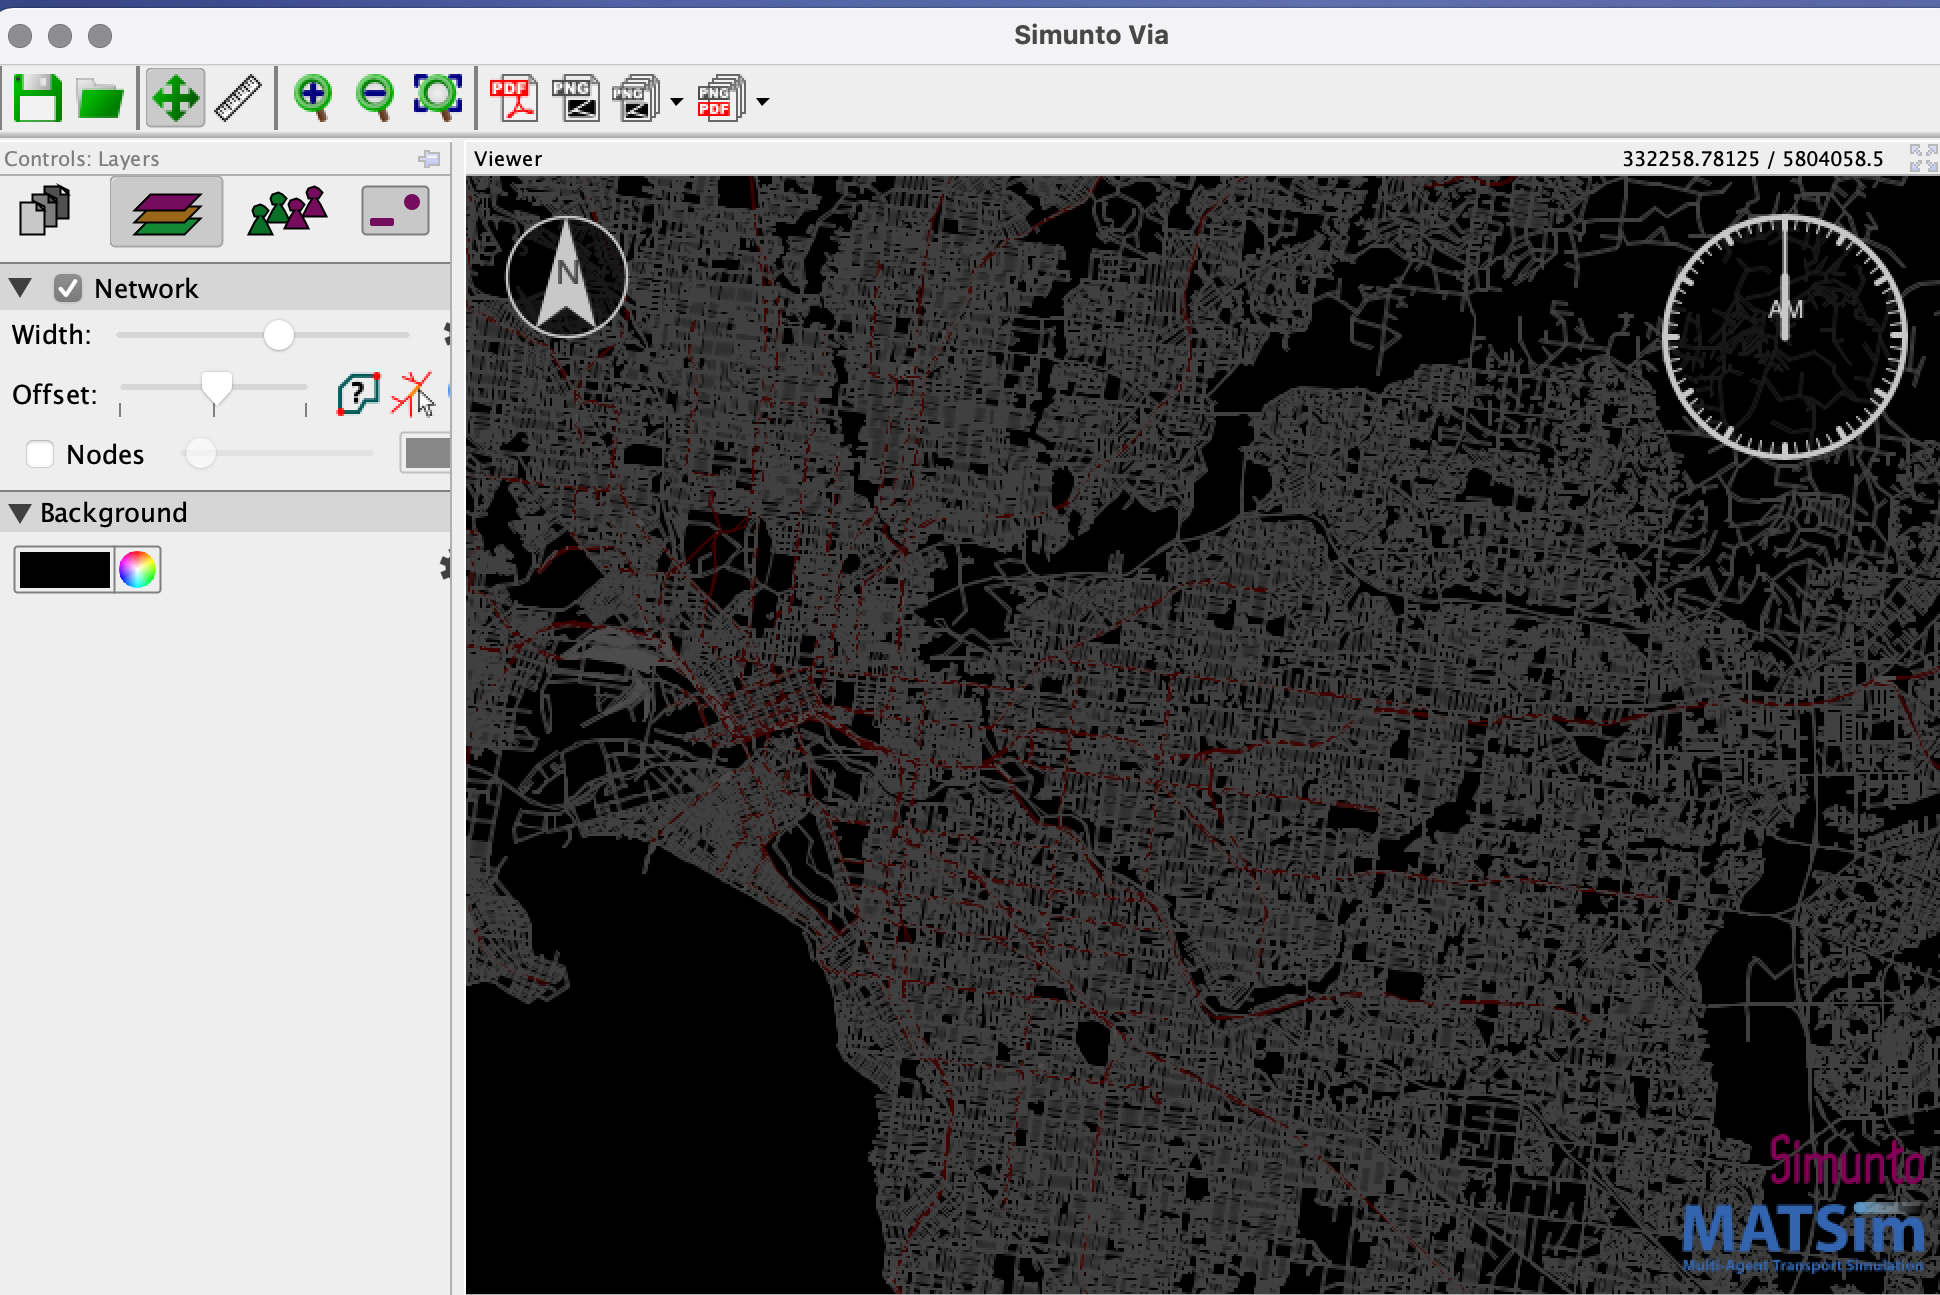This screenshot has height=1295, width=1940.
Task: Enable the Nodes checkbox
Action: 40,454
